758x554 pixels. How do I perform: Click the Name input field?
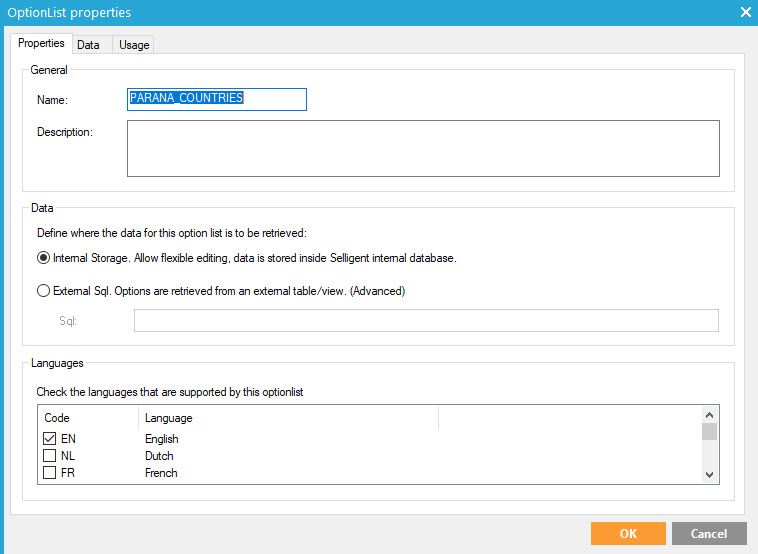[216, 99]
